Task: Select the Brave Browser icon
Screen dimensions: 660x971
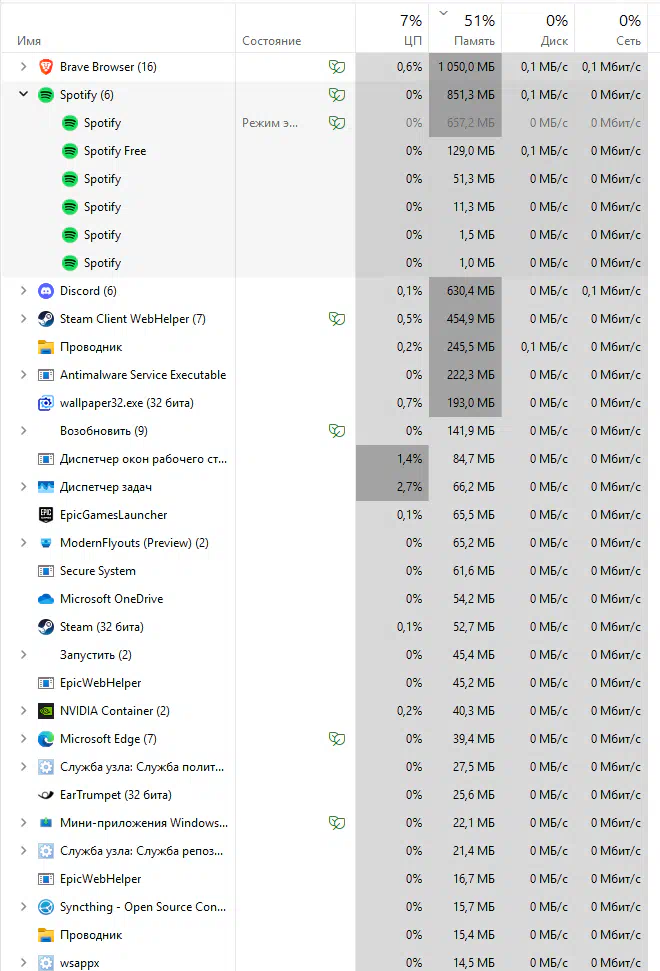Action: (x=46, y=67)
